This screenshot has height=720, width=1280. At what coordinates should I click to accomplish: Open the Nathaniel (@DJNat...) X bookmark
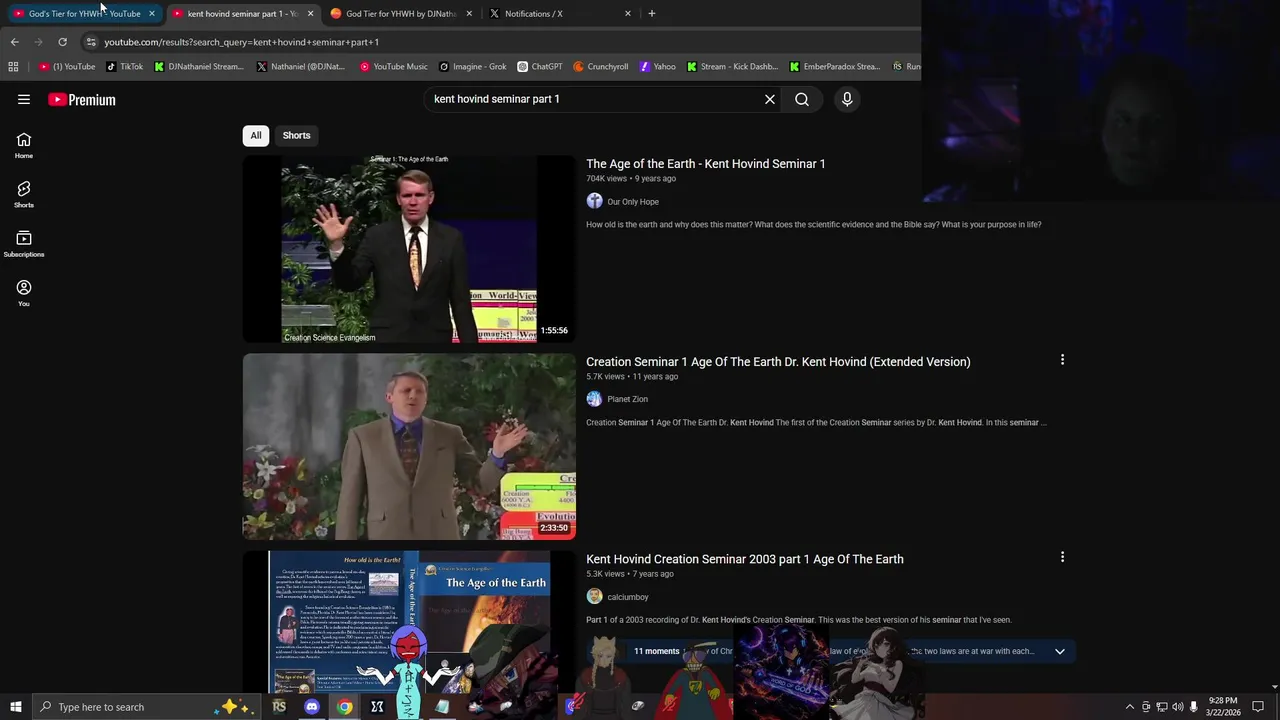point(301,67)
